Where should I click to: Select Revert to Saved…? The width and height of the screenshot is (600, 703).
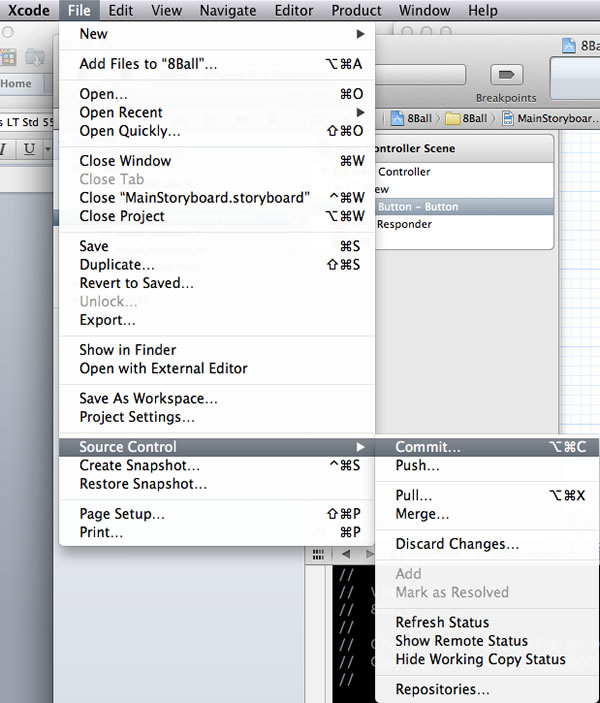pyautogui.click(x=217, y=283)
